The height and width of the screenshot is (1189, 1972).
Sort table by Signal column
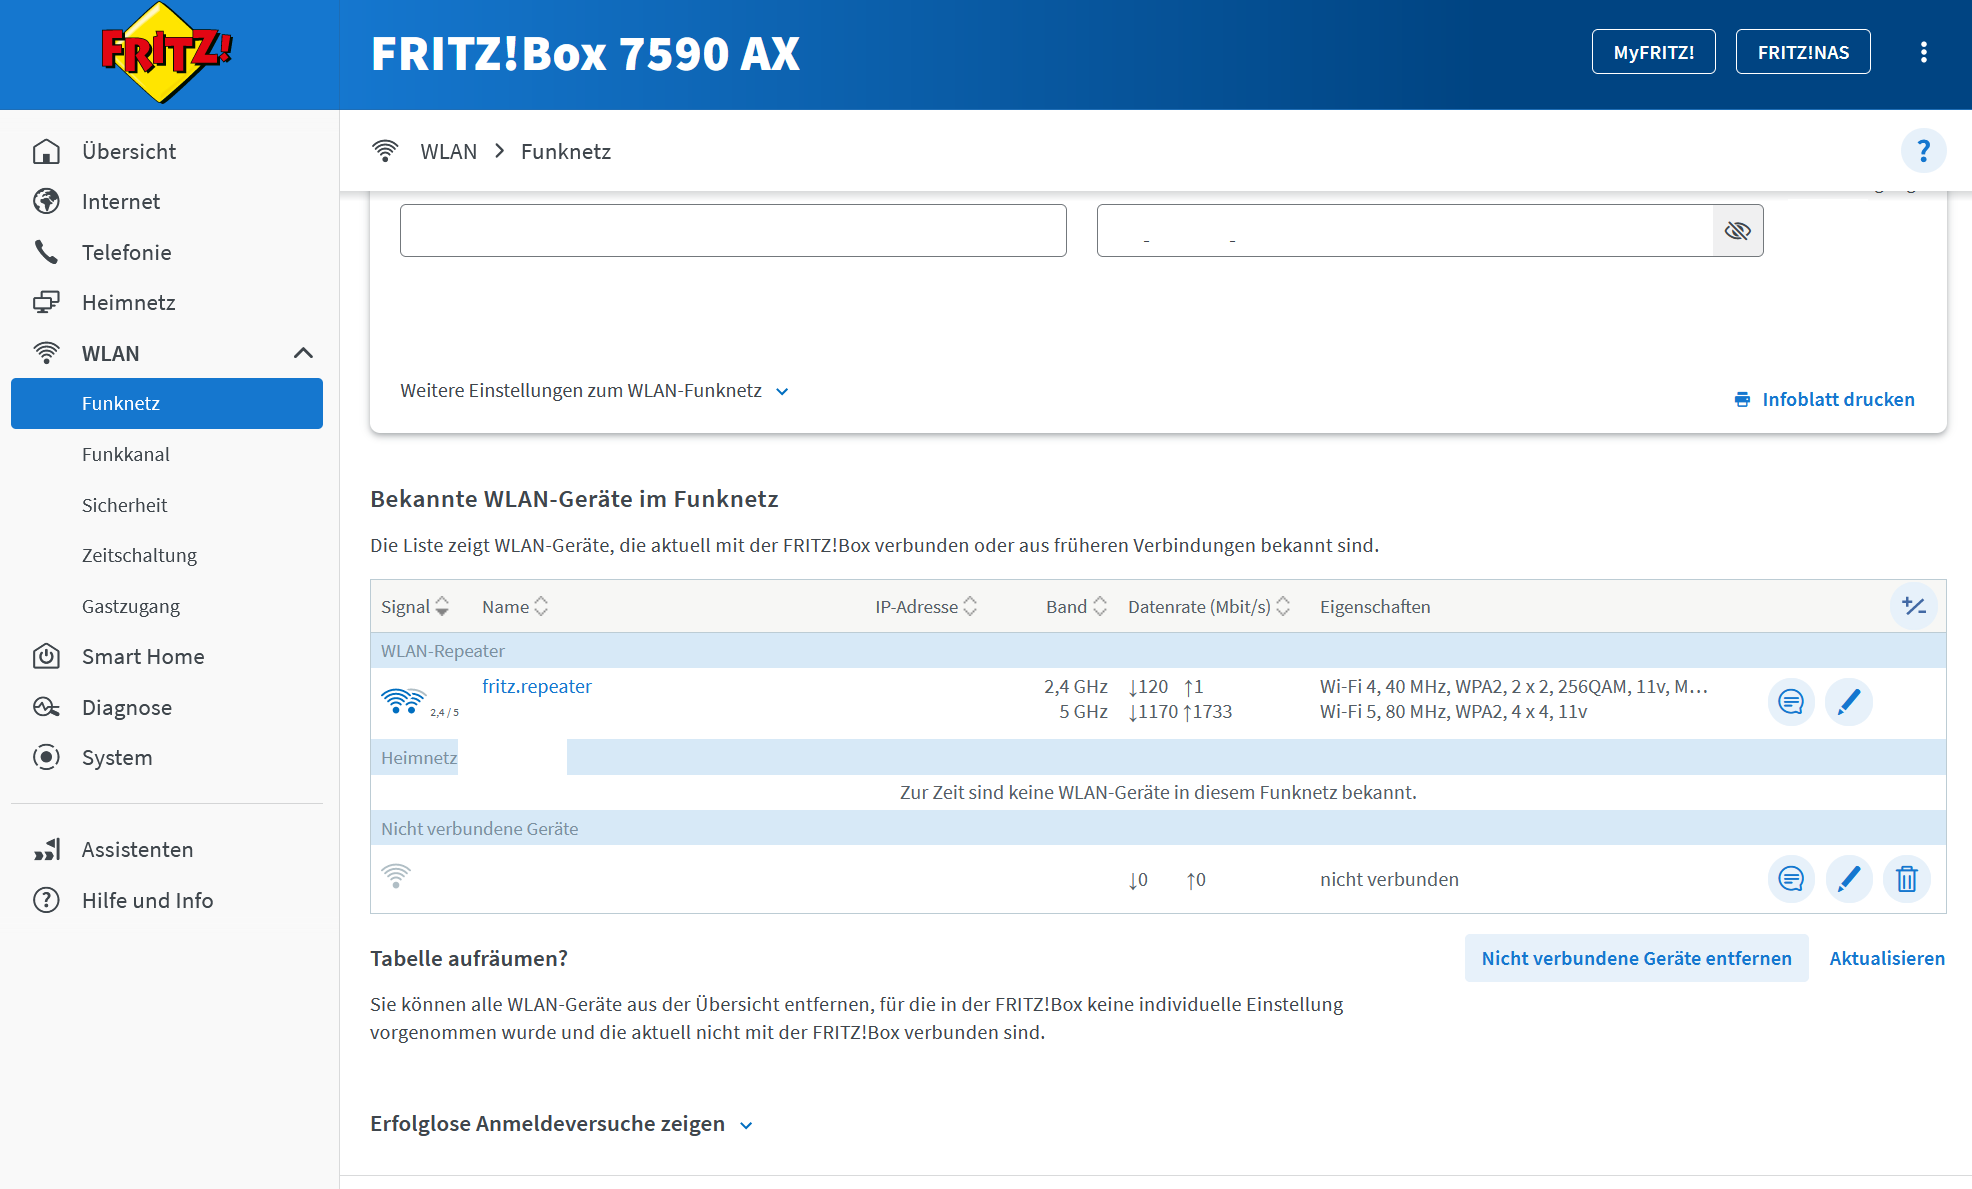coord(415,607)
